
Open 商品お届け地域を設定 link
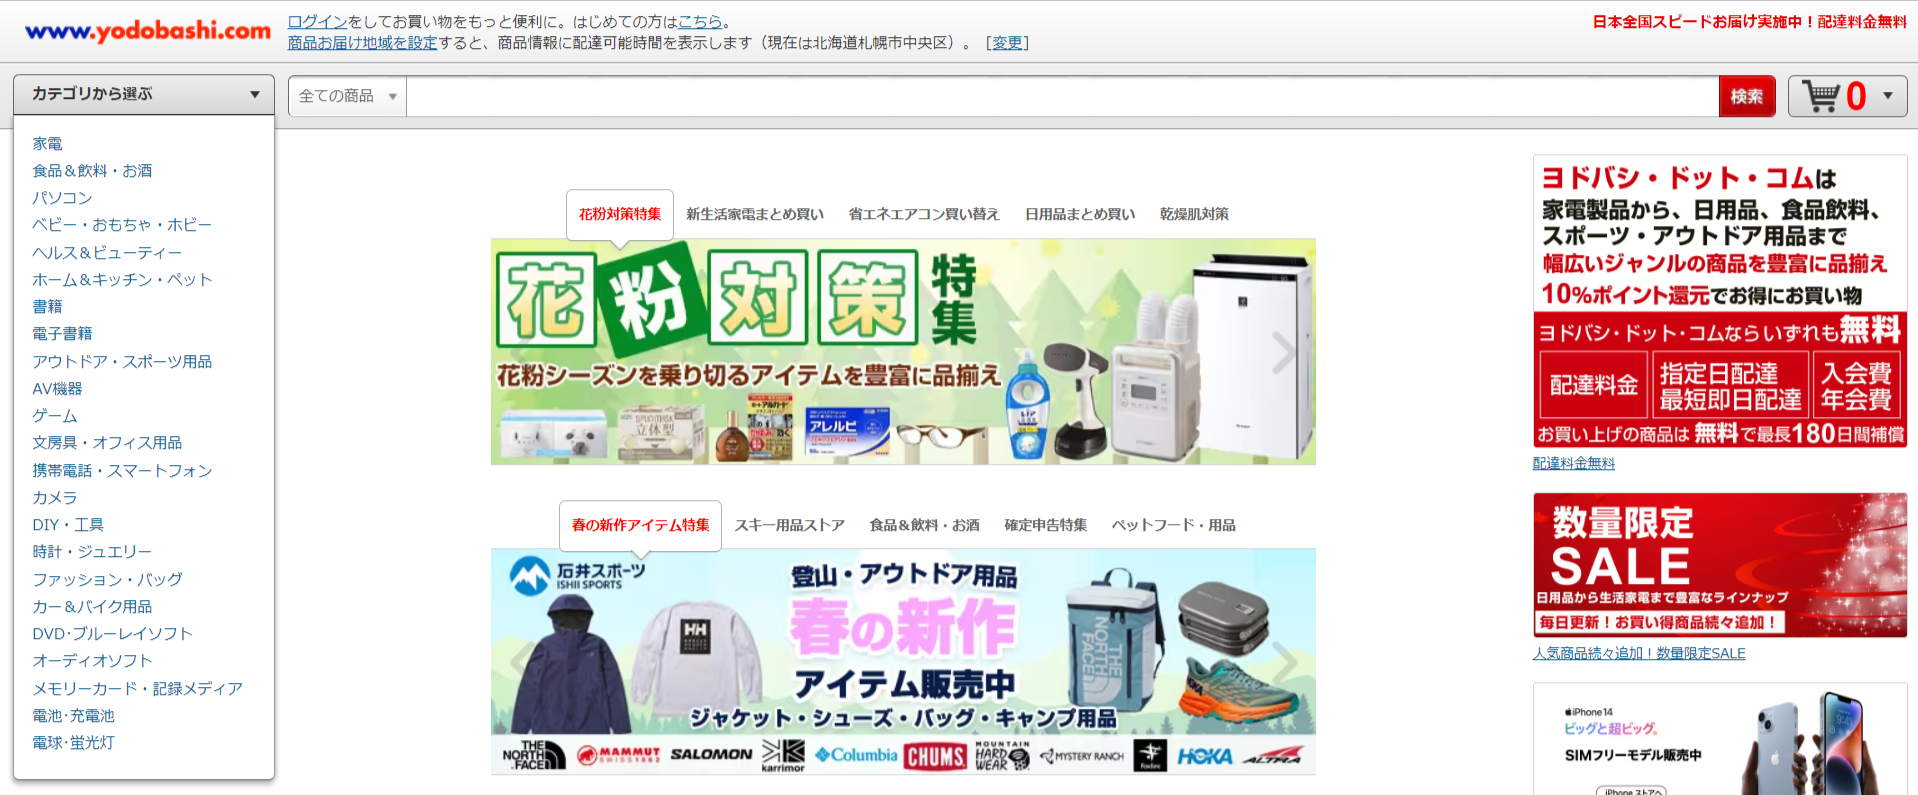[362, 42]
